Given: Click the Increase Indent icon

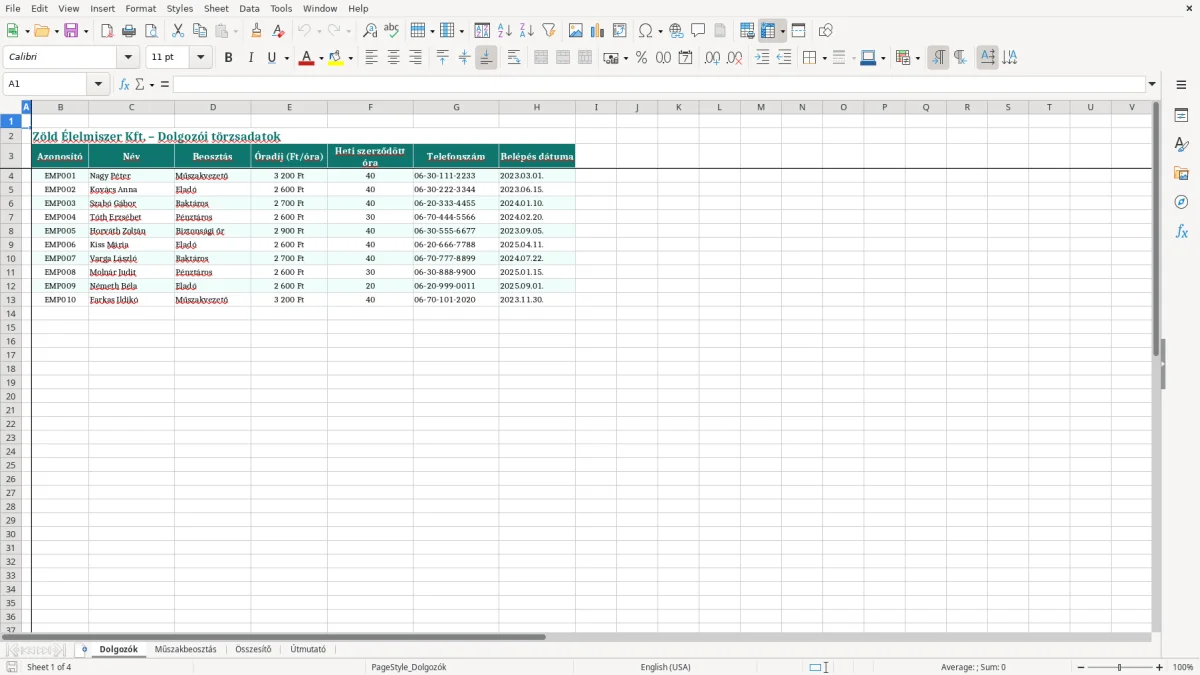Looking at the screenshot, I should tap(762, 58).
